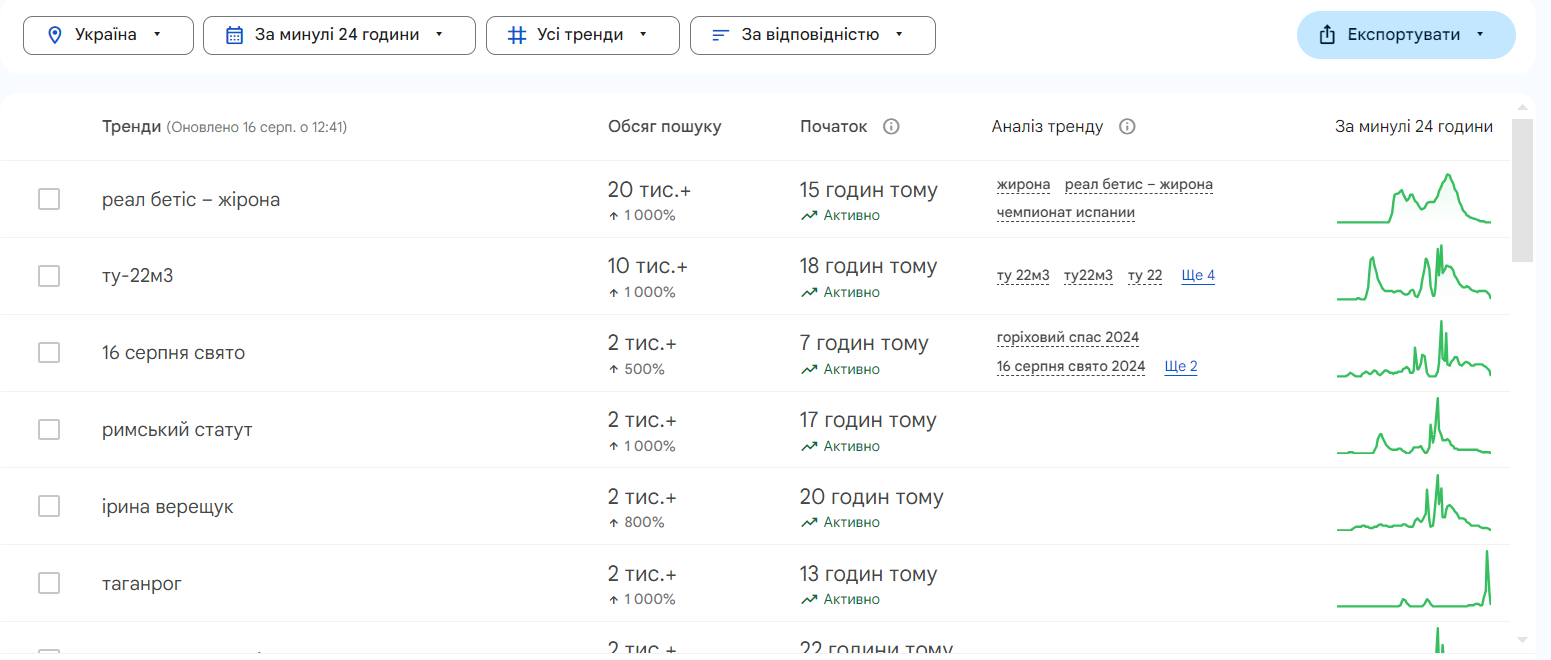Open the Україна country dropdown
The height and width of the screenshot is (660, 1551).
point(108,35)
